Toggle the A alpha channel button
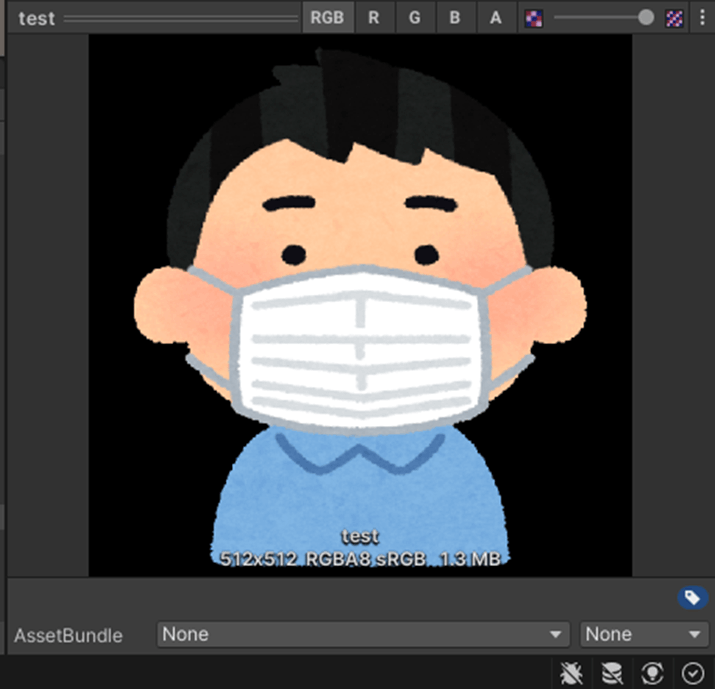Screen dimensions: 715x689 coord(496,18)
